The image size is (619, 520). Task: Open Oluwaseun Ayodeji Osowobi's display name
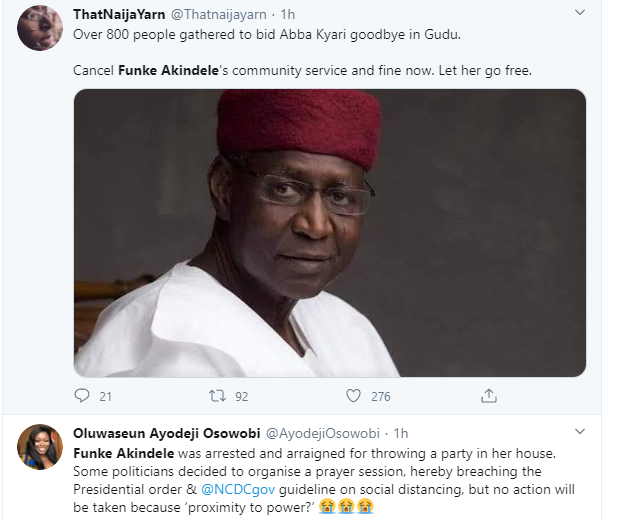pyautogui.click(x=165, y=433)
